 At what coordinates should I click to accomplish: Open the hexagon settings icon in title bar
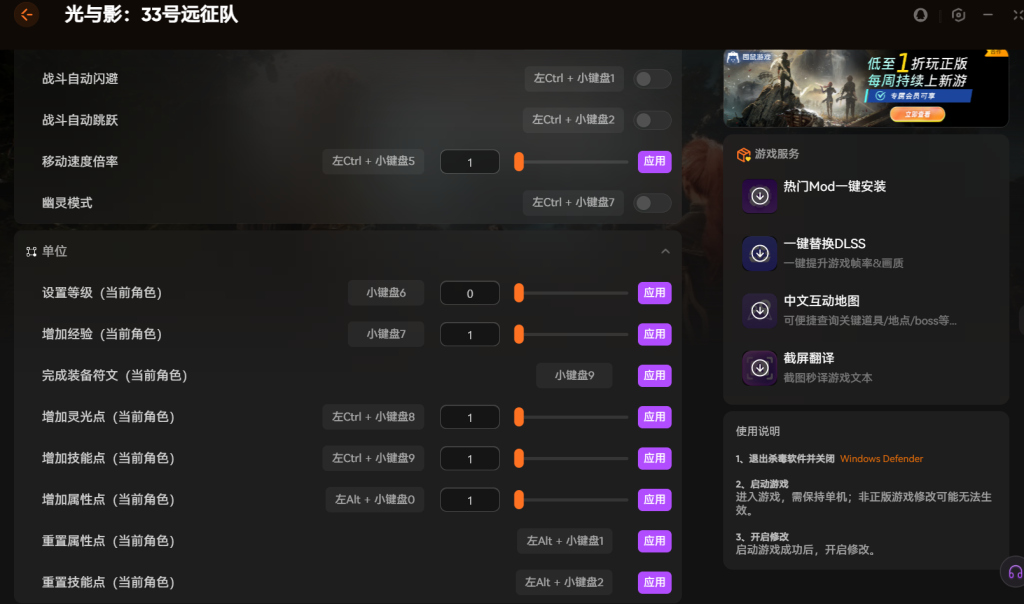pyautogui.click(x=958, y=15)
